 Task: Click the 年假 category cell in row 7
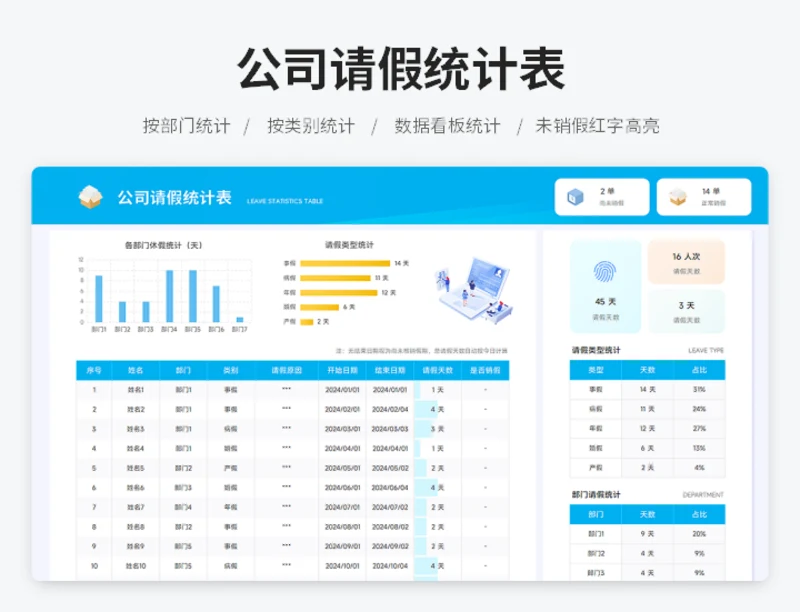231,507
